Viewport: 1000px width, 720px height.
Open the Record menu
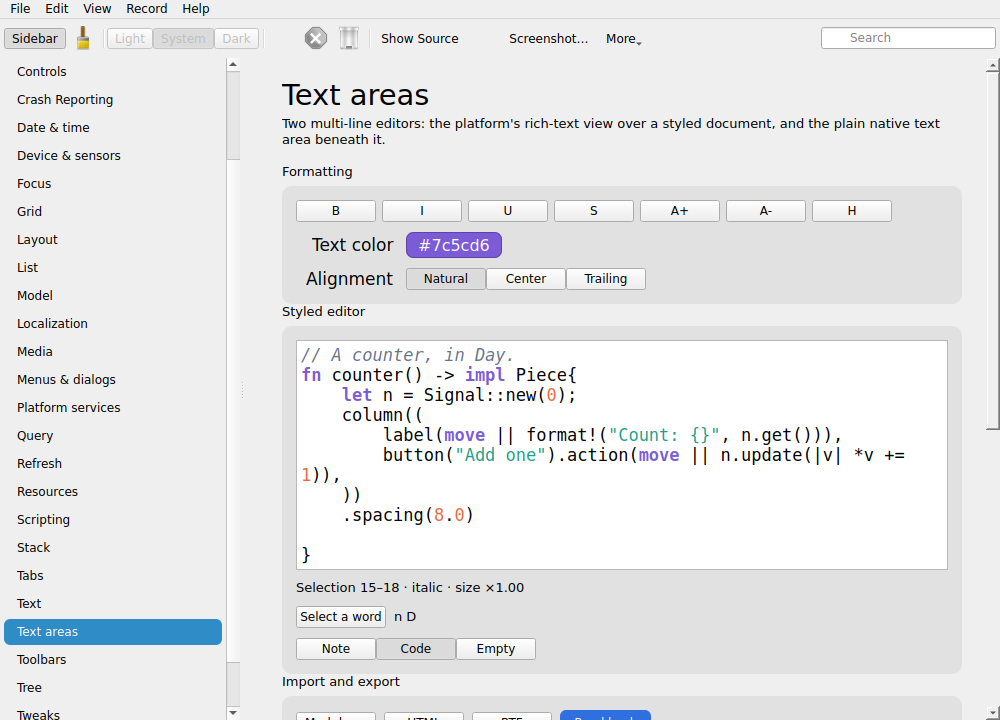147,8
